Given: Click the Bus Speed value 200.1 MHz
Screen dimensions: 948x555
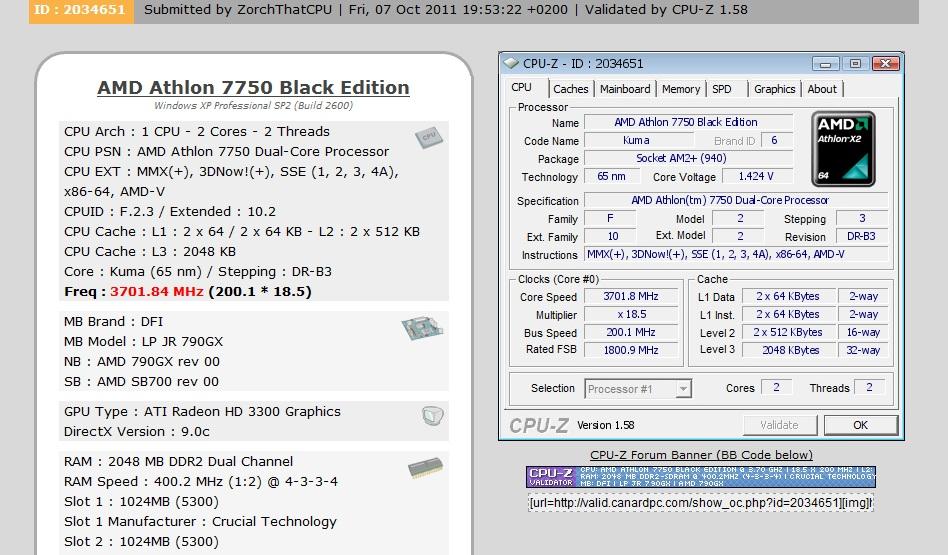Looking at the screenshot, I should [631, 333].
